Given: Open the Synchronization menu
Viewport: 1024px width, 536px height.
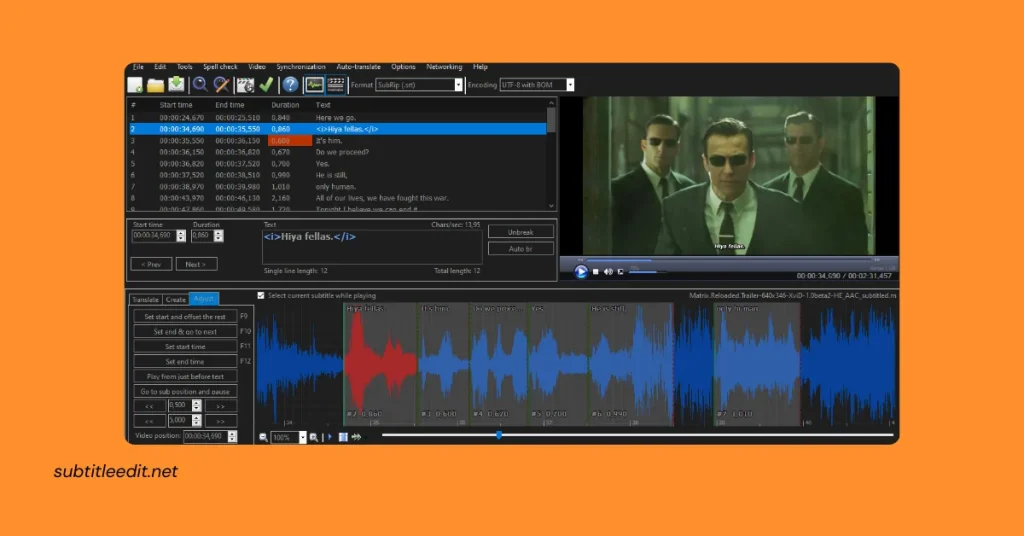Looking at the screenshot, I should click(301, 67).
